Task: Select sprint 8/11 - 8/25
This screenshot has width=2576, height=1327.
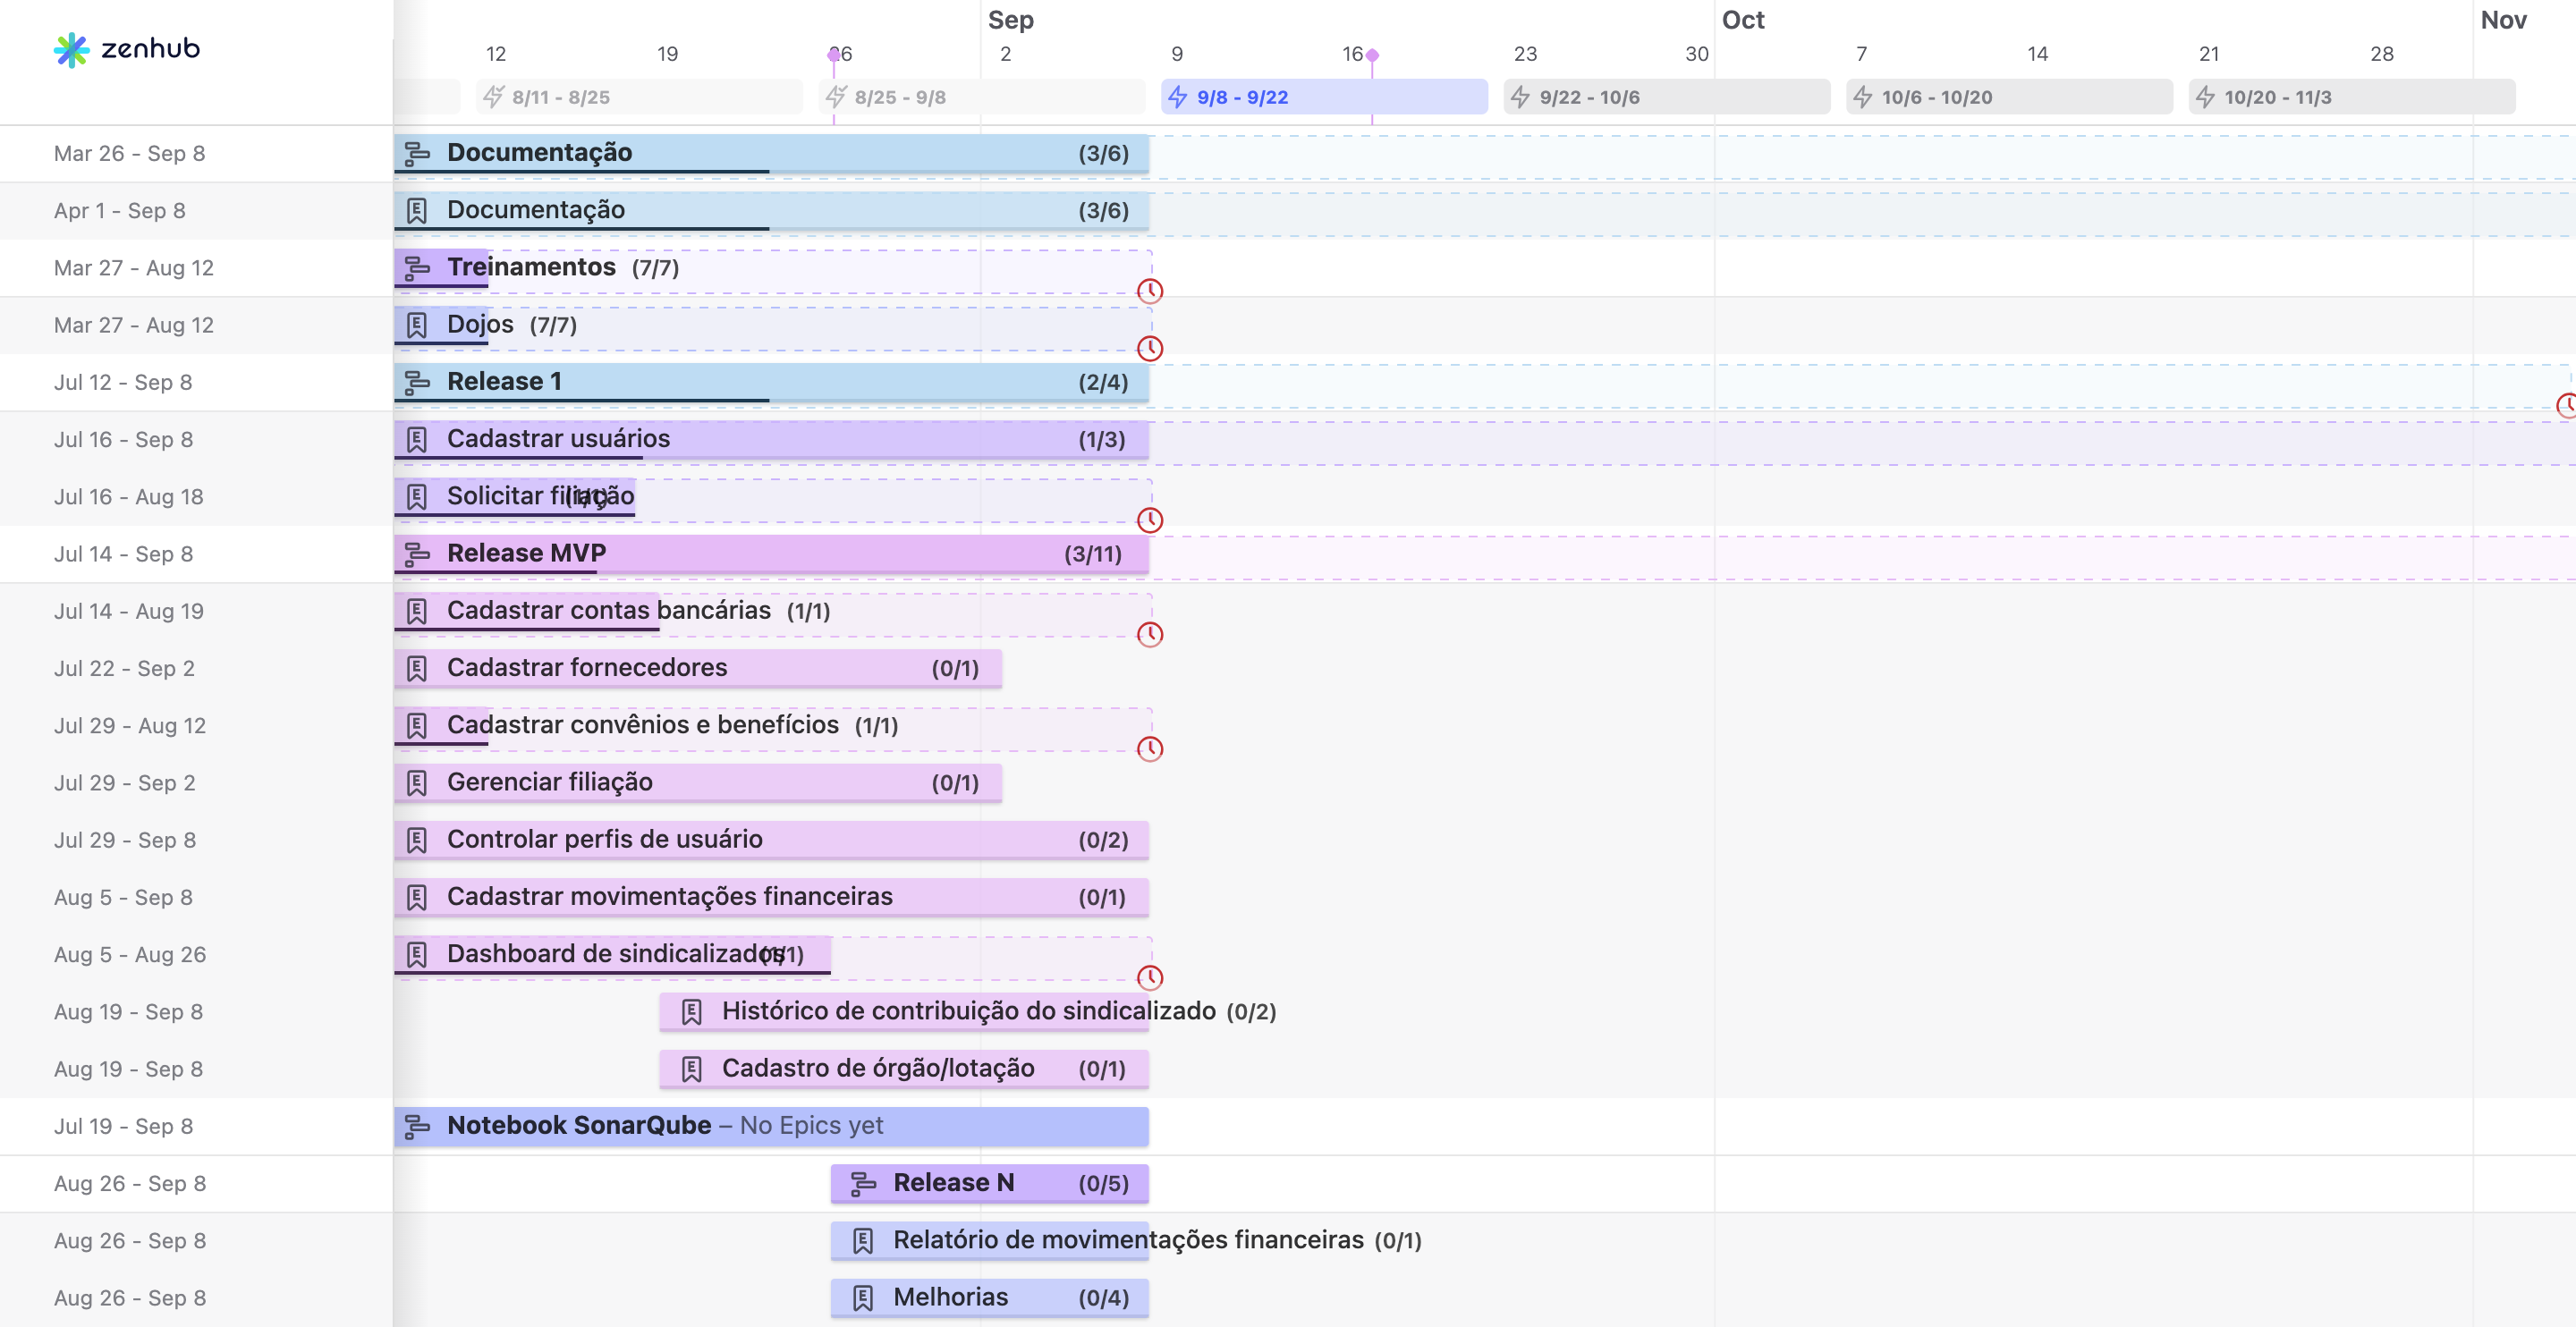Action: (x=639, y=97)
